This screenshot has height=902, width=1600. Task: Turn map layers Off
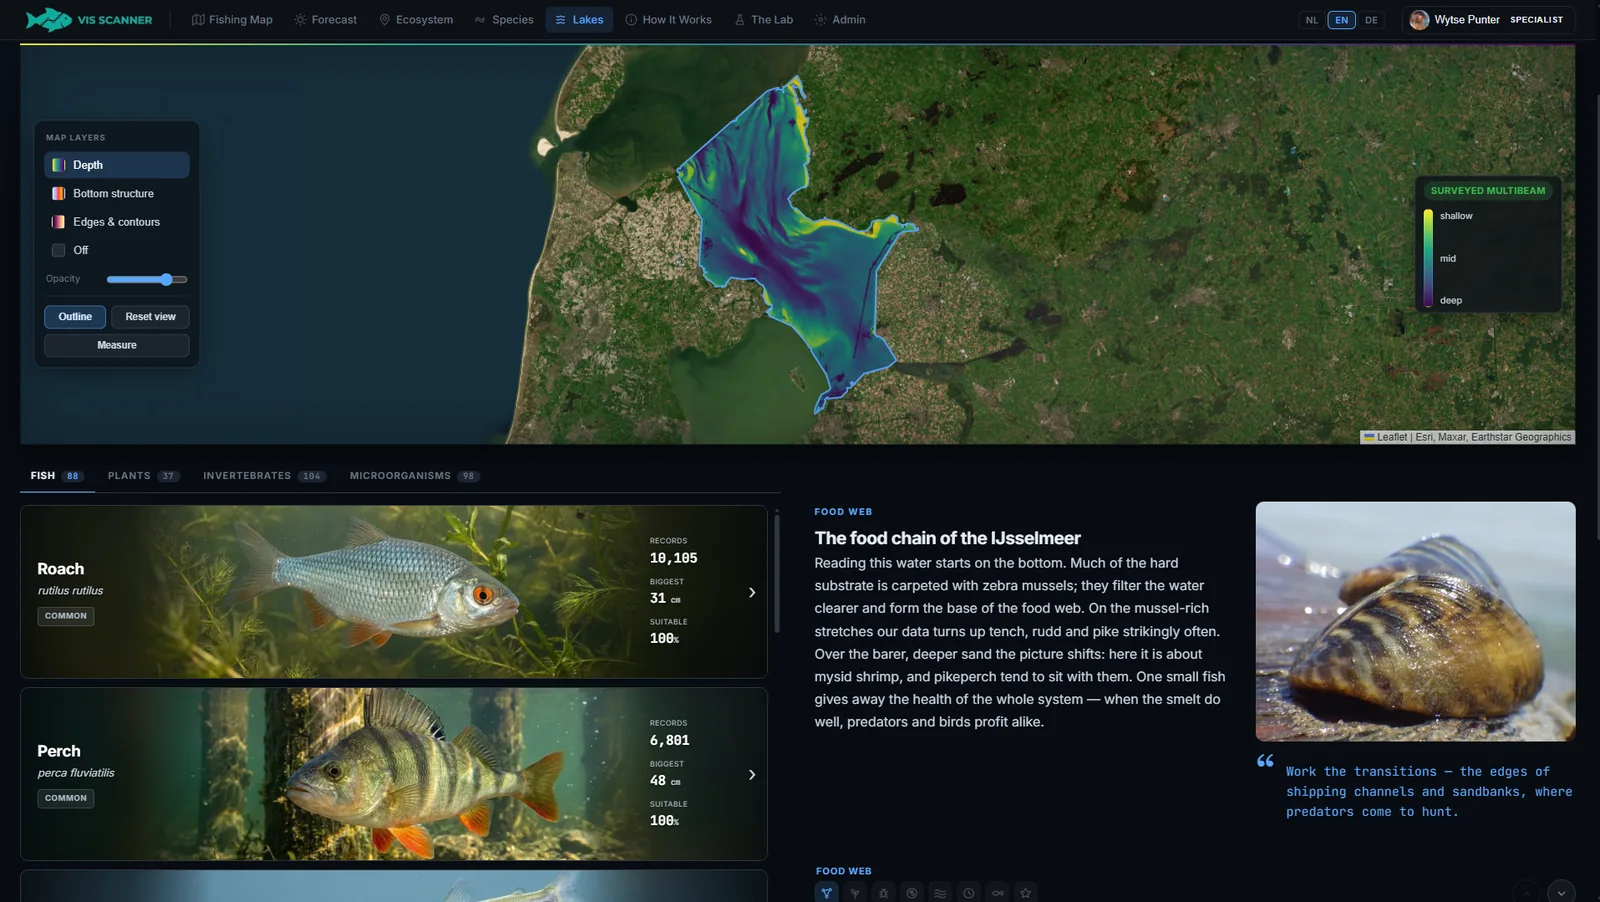(x=117, y=250)
